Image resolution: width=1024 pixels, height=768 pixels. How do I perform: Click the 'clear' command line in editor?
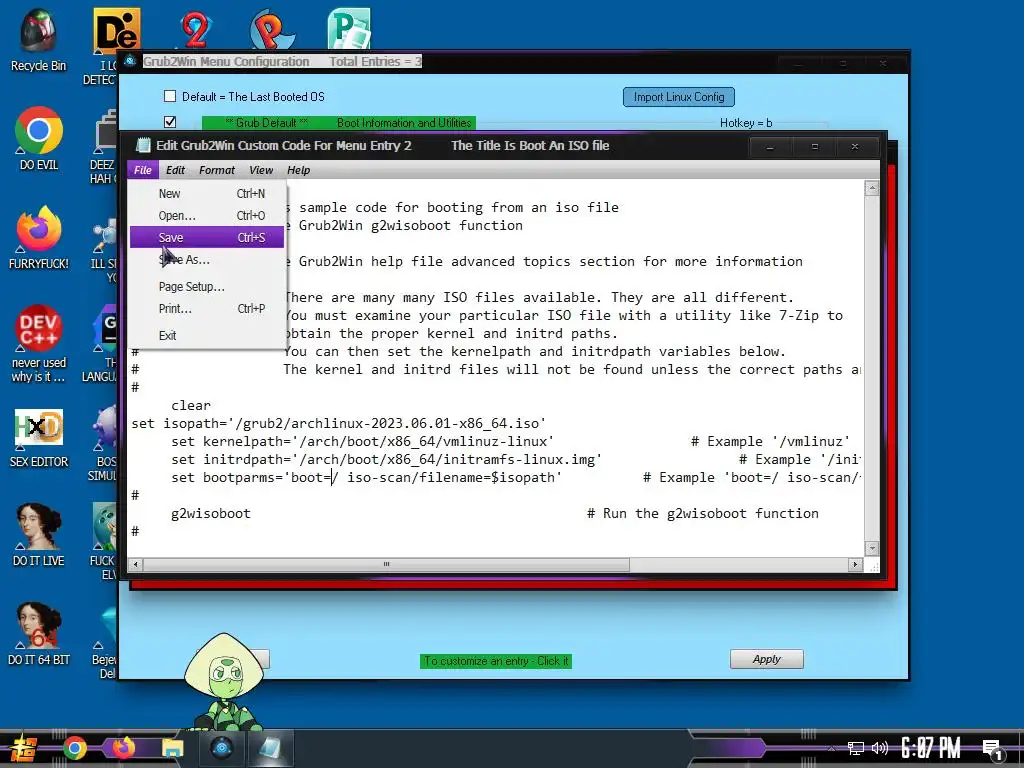pyautogui.click(x=191, y=405)
